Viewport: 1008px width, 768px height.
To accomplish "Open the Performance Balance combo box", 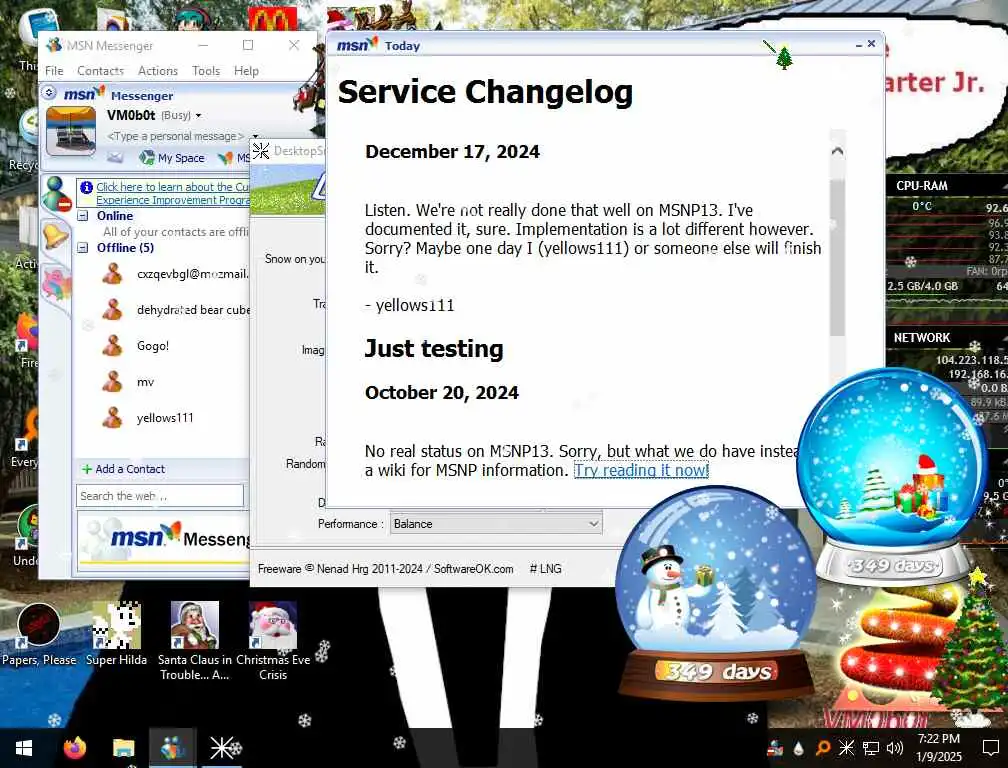I will pyautogui.click(x=496, y=524).
